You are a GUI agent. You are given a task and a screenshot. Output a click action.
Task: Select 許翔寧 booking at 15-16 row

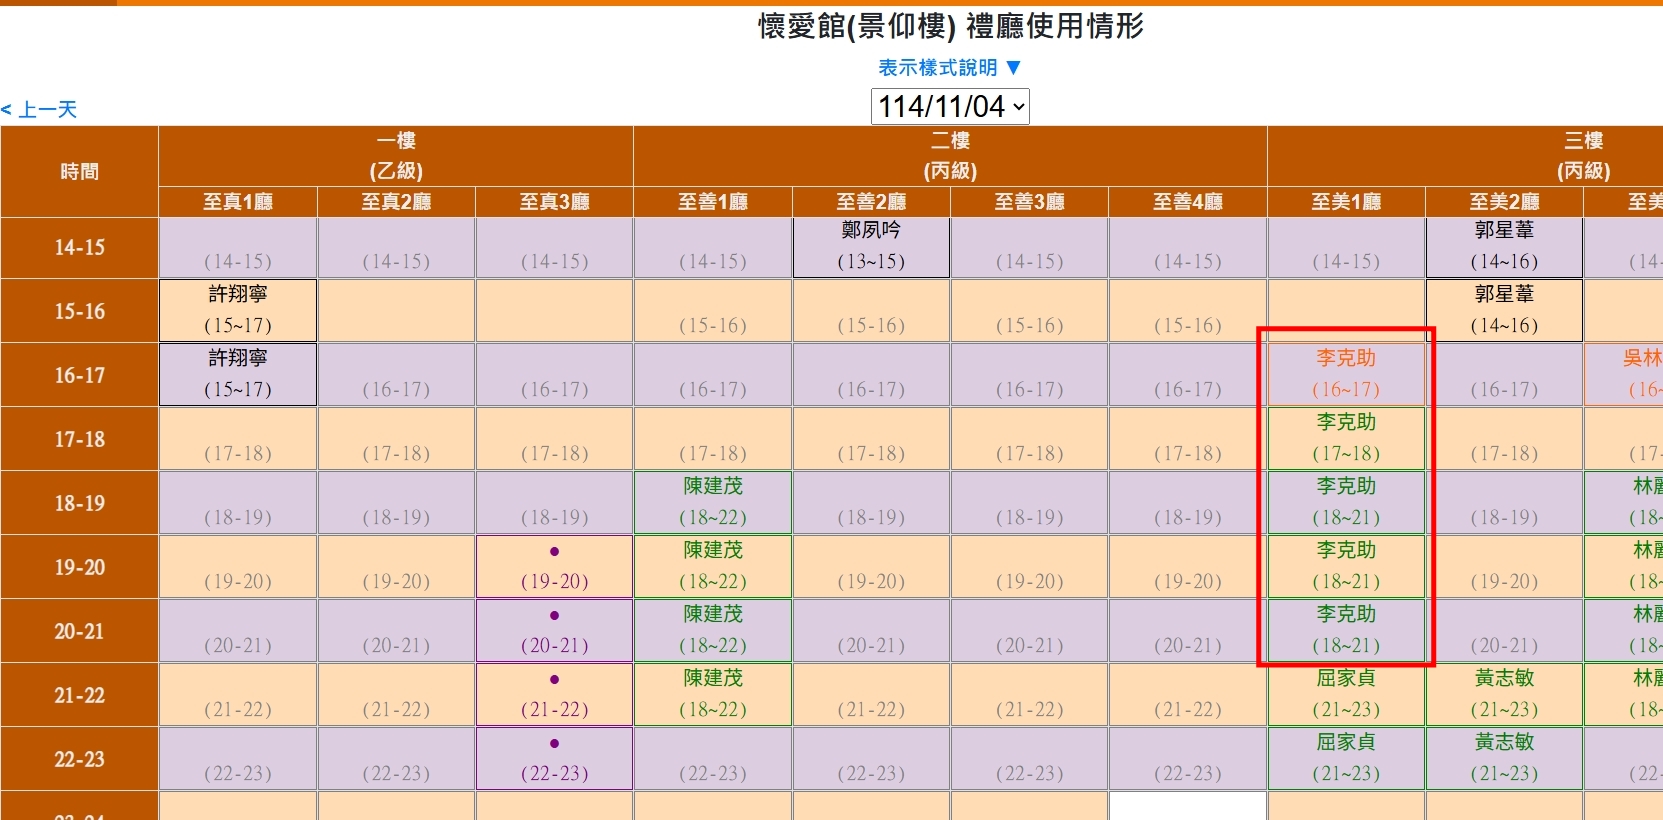237,310
